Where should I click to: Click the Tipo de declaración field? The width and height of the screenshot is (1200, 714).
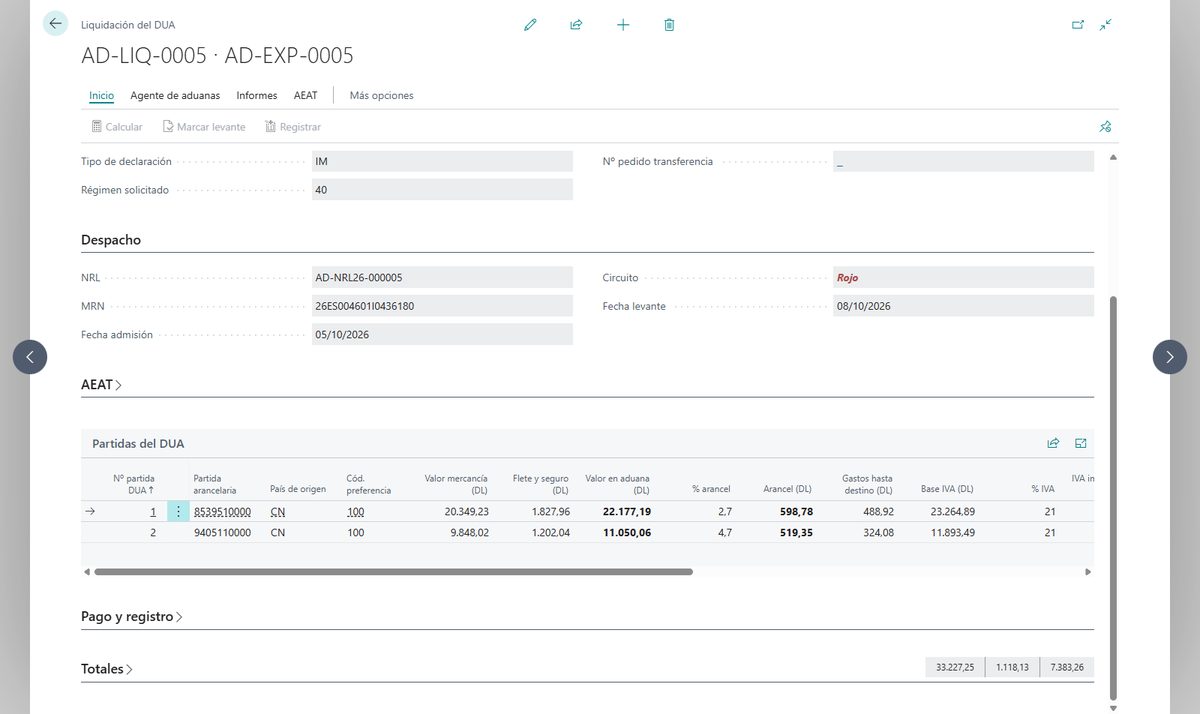pyautogui.click(x=442, y=162)
